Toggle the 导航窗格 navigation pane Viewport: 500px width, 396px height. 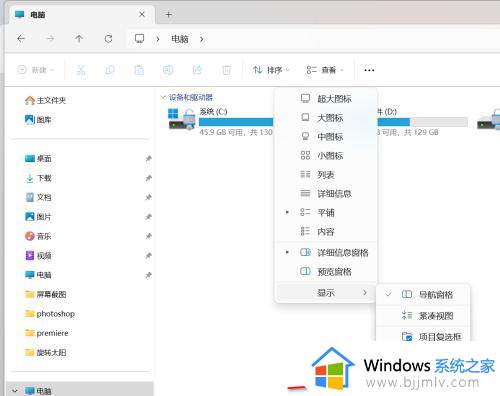point(423,295)
